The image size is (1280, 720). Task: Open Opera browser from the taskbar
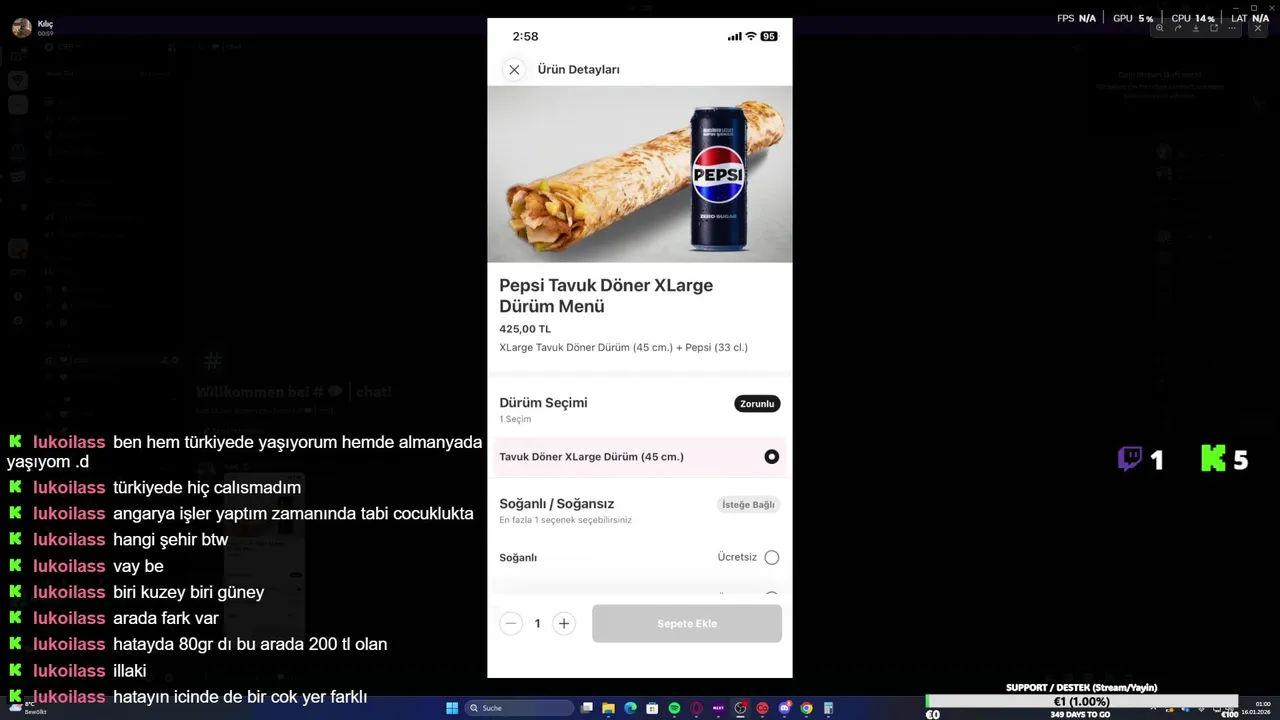(x=696, y=708)
